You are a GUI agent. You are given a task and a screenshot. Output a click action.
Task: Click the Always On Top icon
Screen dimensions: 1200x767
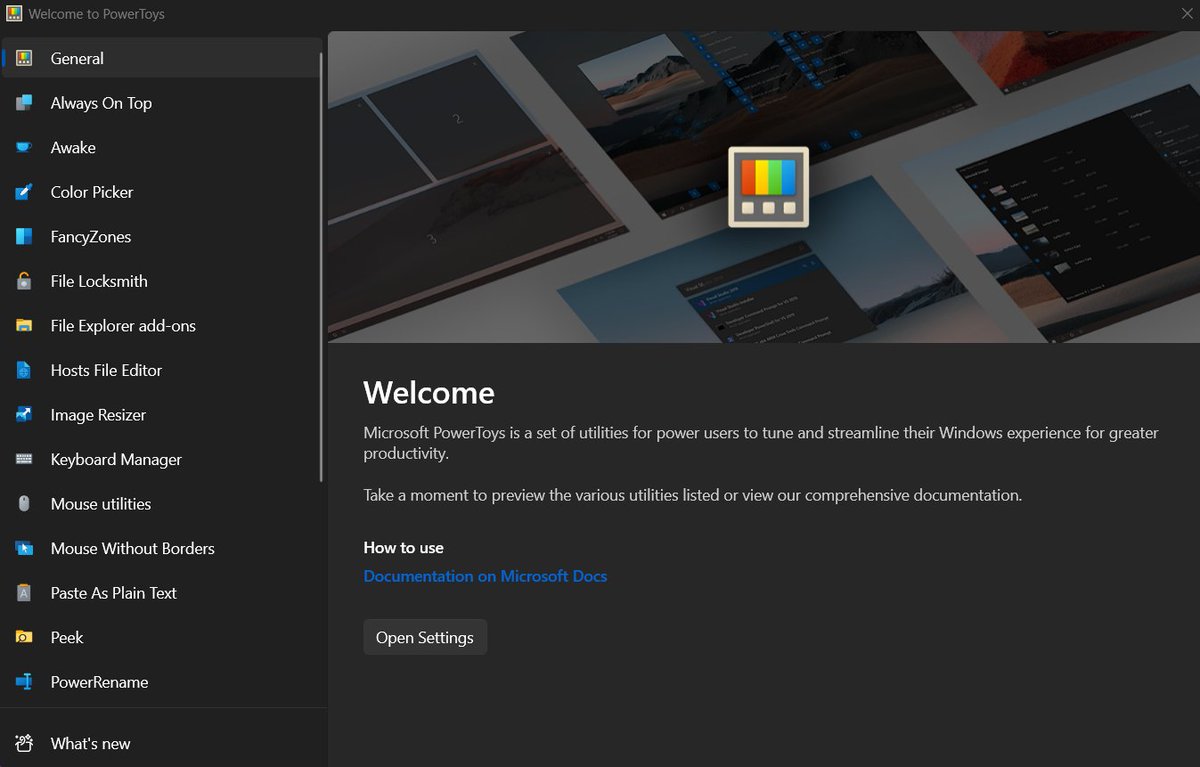click(24, 103)
